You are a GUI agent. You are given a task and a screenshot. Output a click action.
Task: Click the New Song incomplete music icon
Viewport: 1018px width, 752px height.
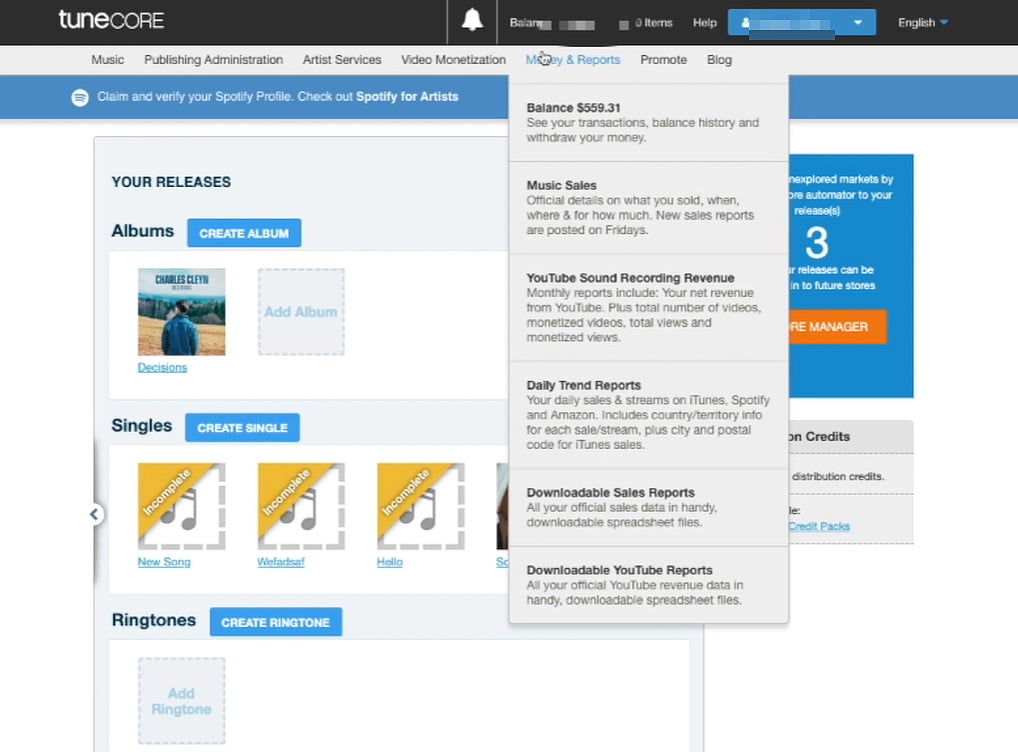[181, 506]
